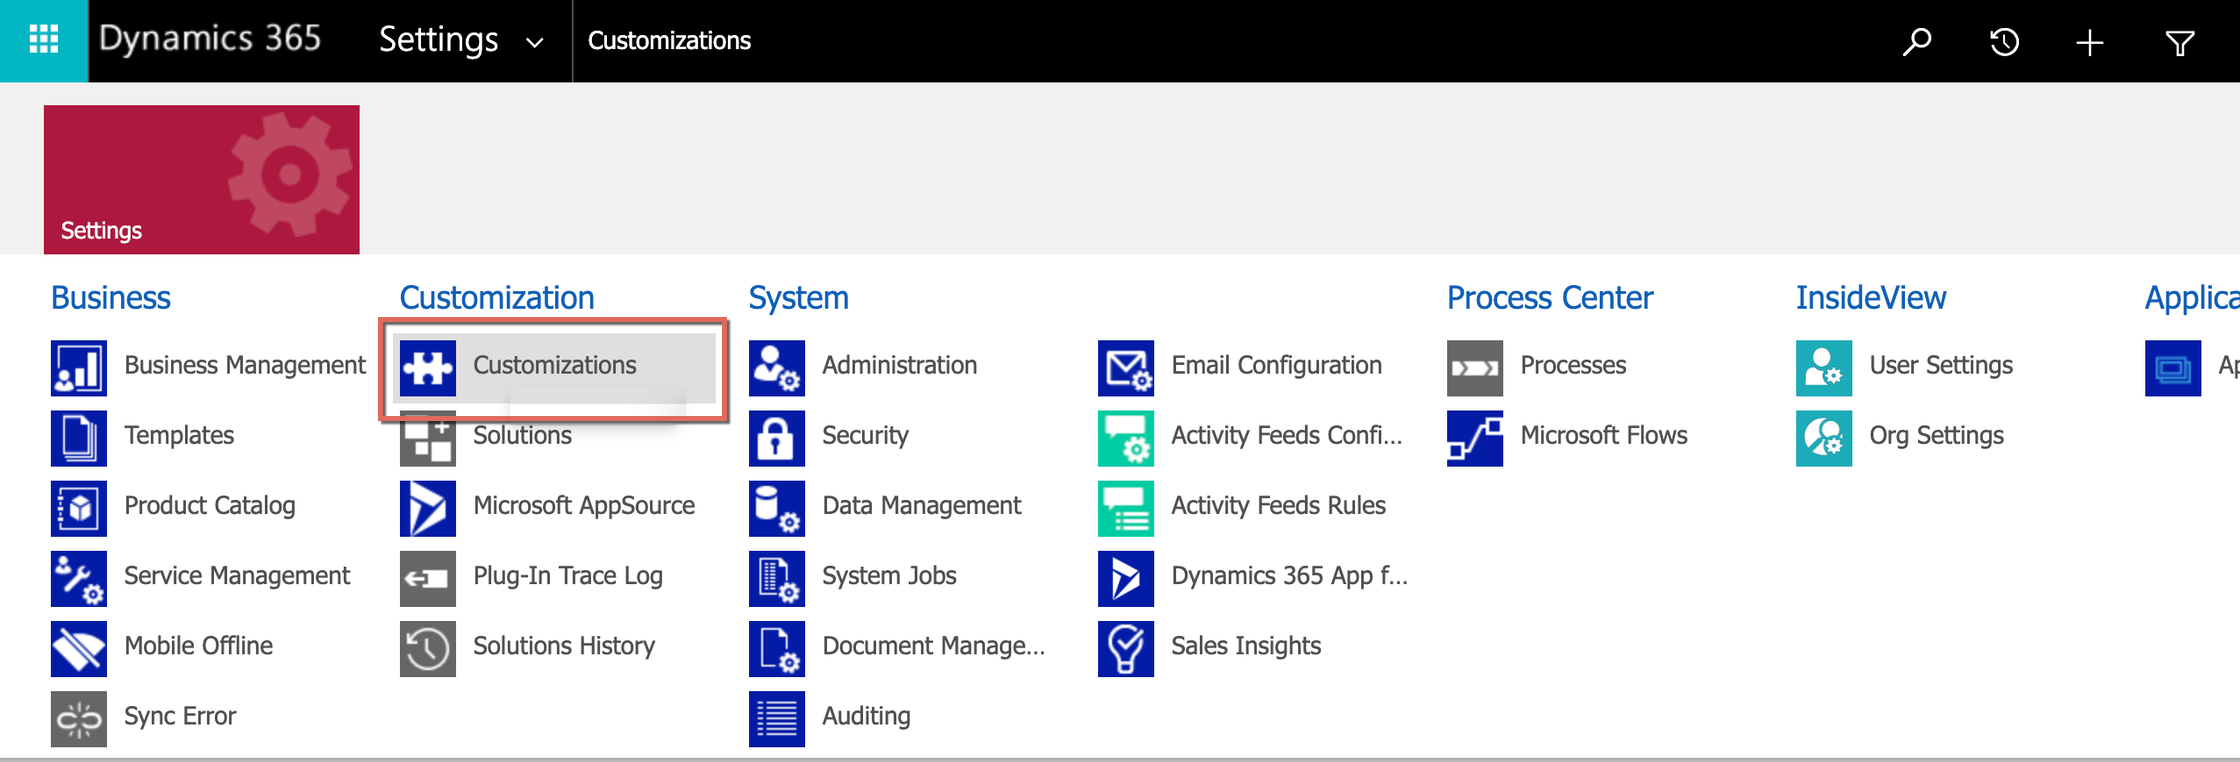Viewport: 2240px width, 762px height.
Task: Click the Sync Error icon
Action: (x=79, y=718)
